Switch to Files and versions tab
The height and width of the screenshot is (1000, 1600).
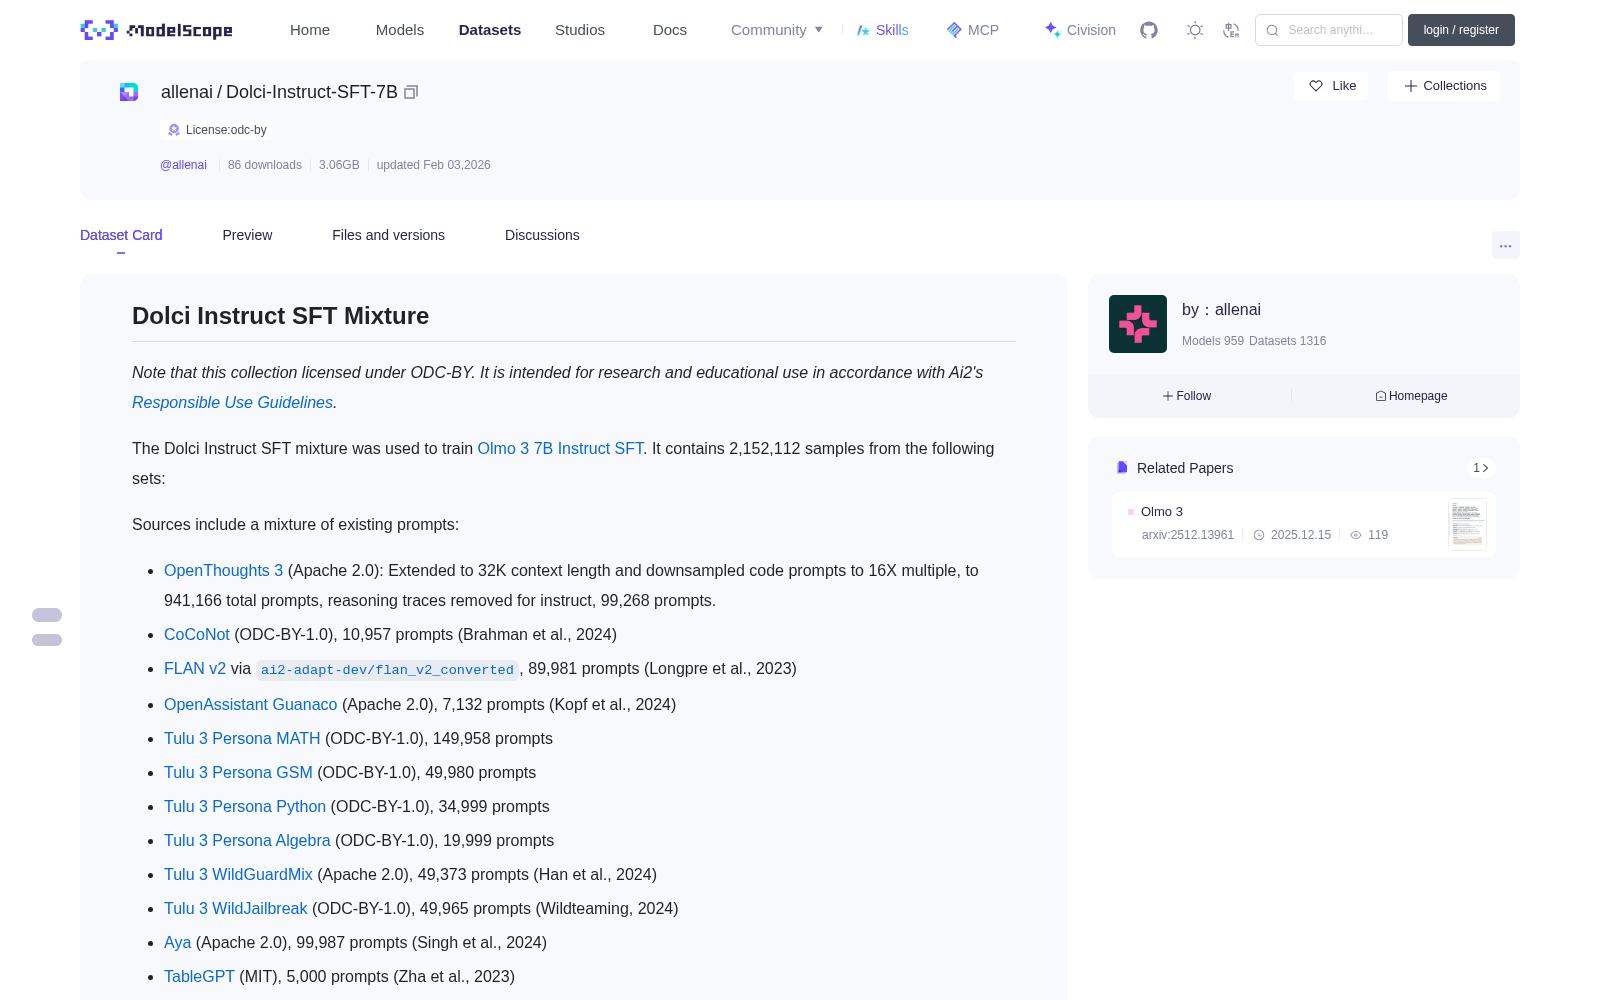pyautogui.click(x=388, y=235)
